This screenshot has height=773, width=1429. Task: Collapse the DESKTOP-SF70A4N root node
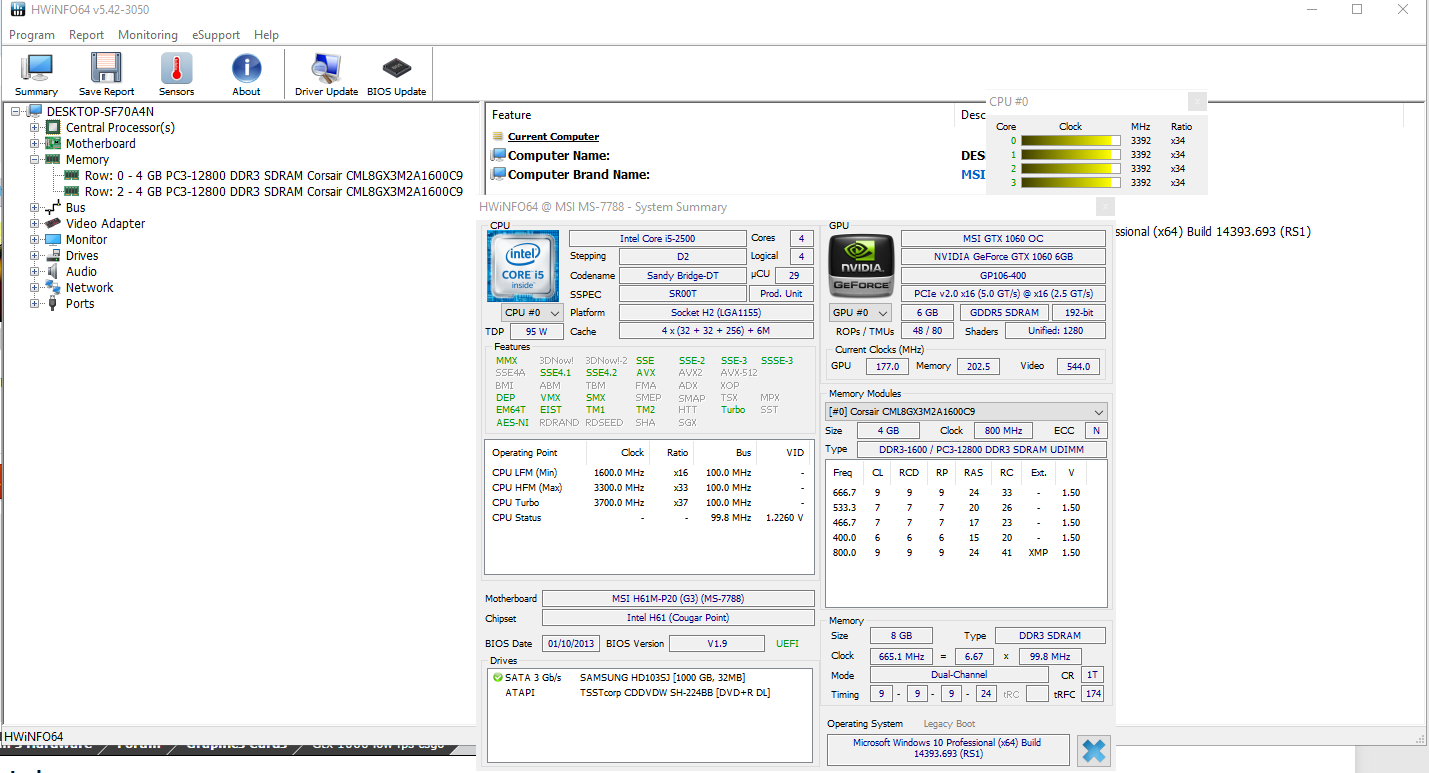(x=16, y=111)
